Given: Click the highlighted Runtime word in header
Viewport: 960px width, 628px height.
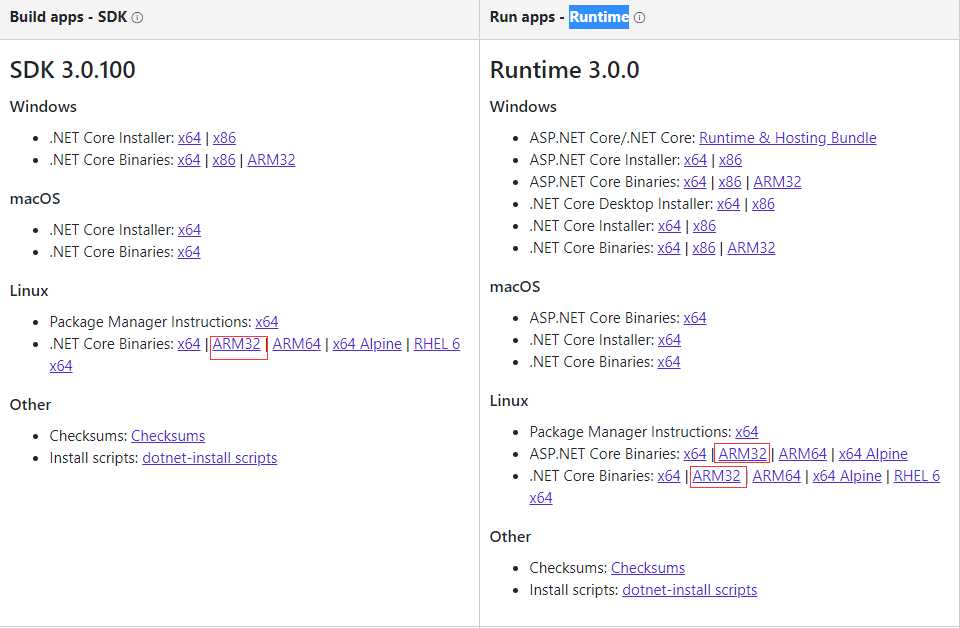Looking at the screenshot, I should (x=599, y=17).
